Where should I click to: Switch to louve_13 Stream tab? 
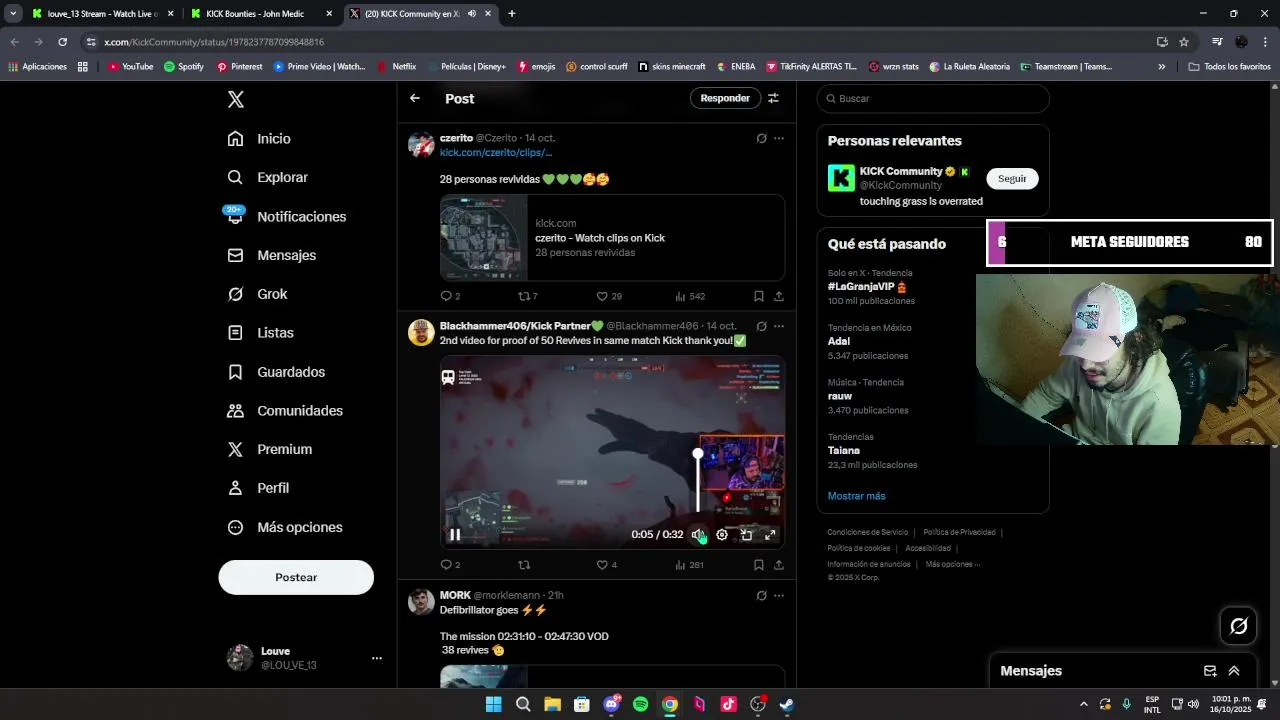click(103, 14)
